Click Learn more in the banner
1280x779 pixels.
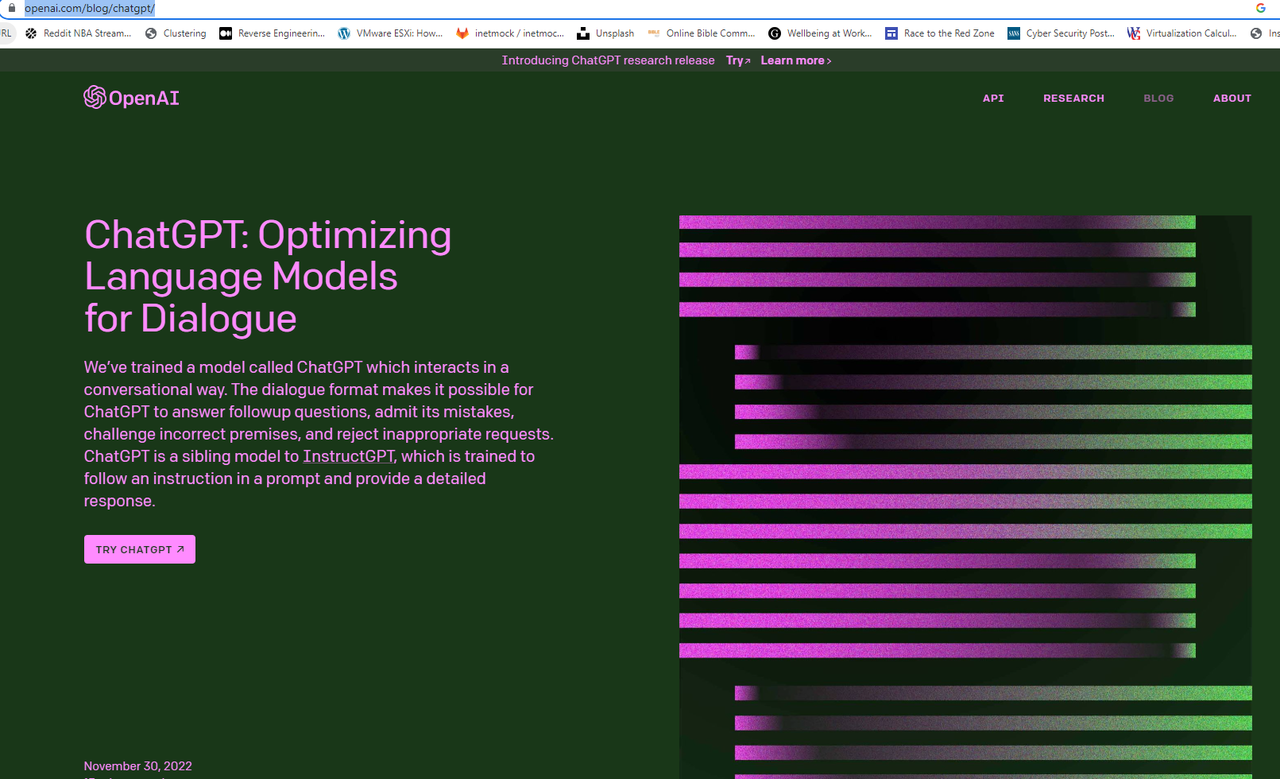[795, 61]
